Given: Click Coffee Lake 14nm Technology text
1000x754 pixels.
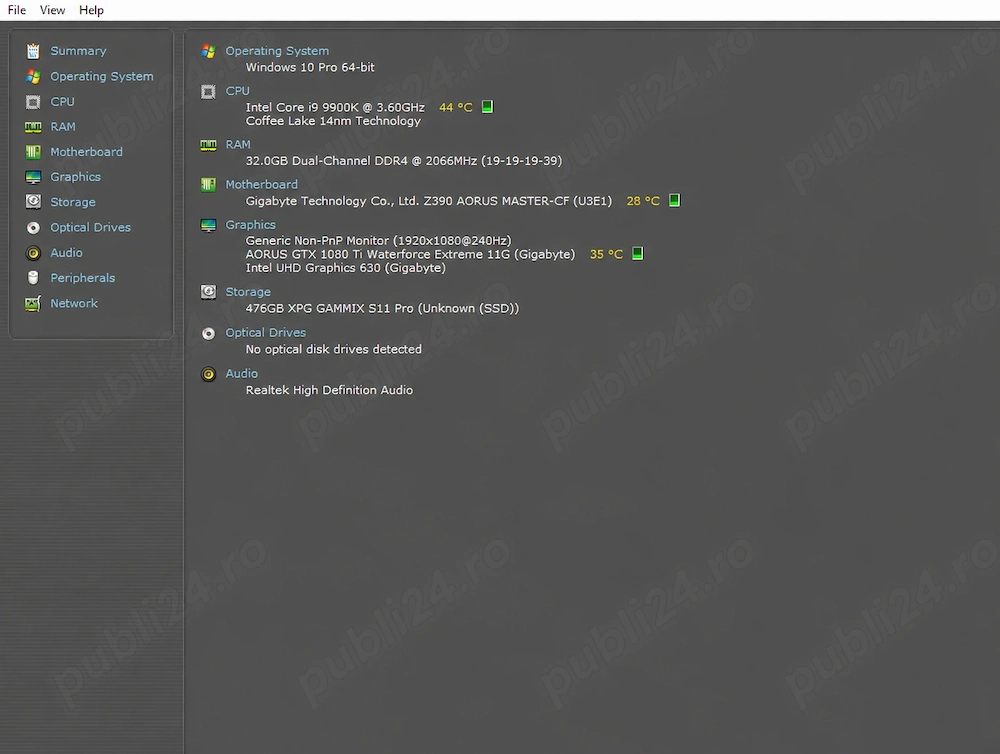Looking at the screenshot, I should [x=334, y=121].
